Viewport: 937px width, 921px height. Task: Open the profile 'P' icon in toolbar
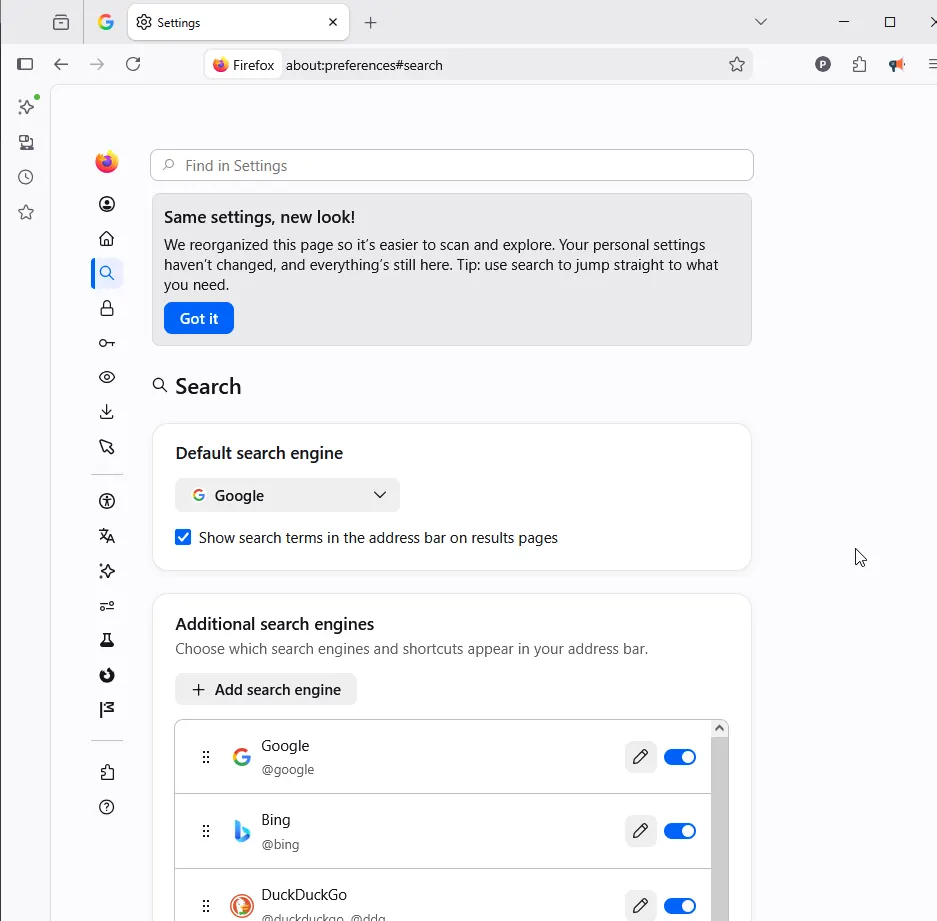point(823,64)
